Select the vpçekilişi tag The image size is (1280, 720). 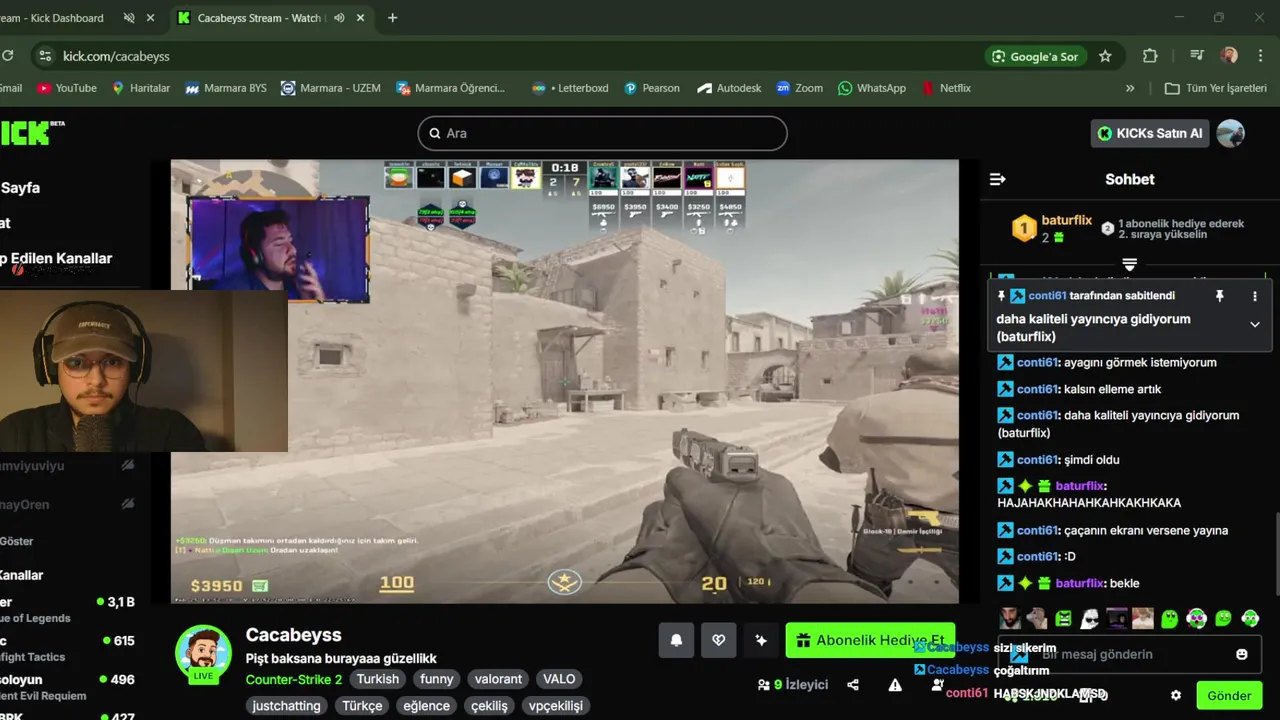[555, 706]
